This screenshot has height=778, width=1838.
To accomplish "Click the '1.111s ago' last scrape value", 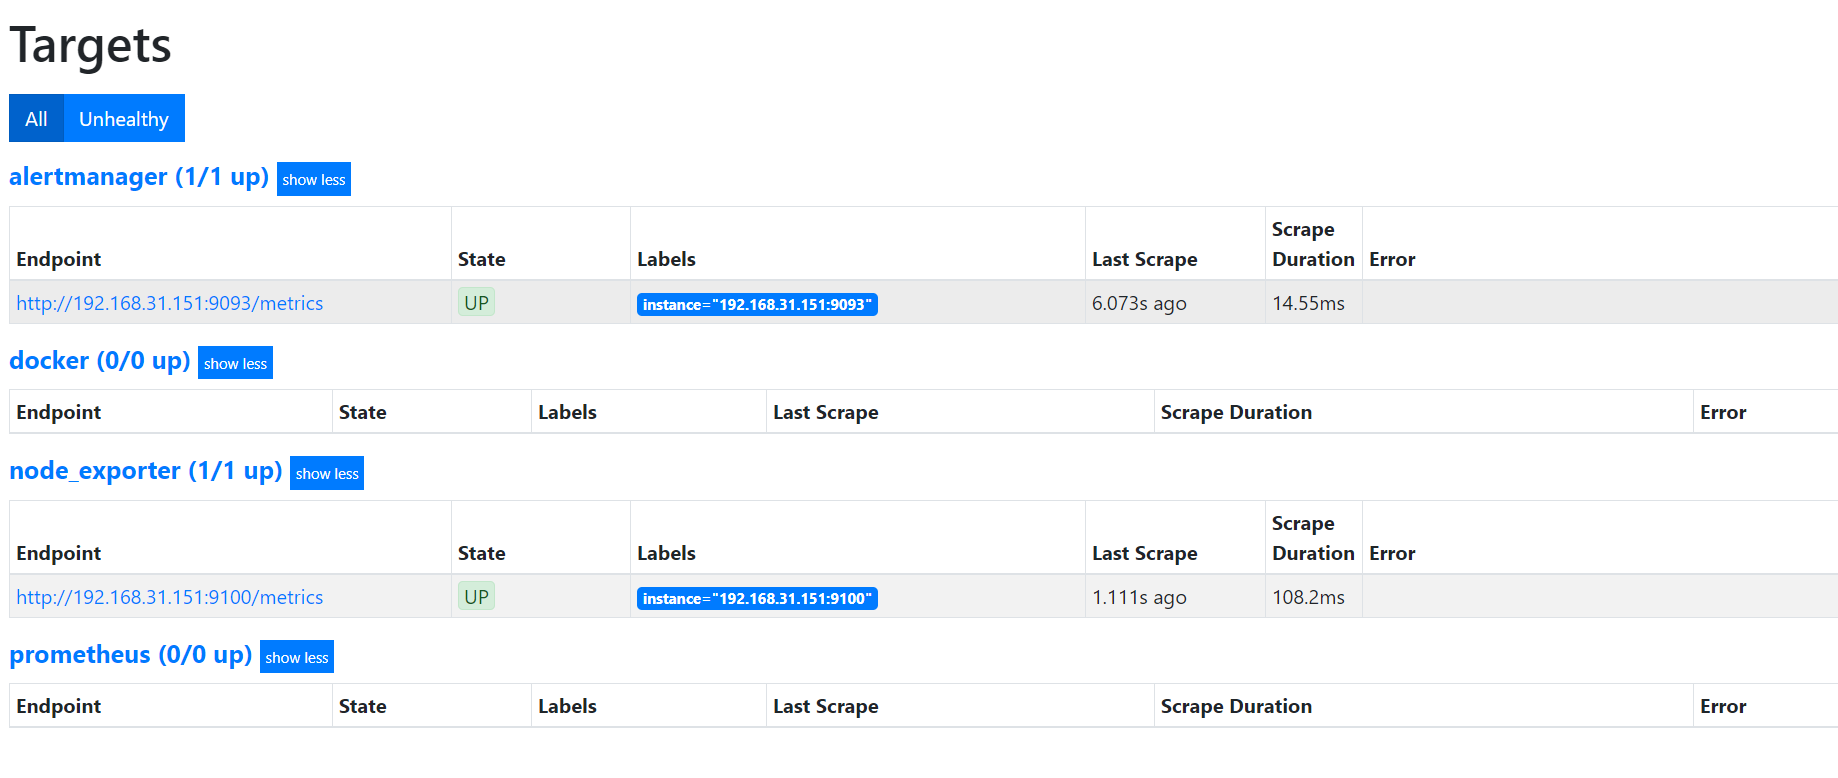I will tap(1139, 597).
